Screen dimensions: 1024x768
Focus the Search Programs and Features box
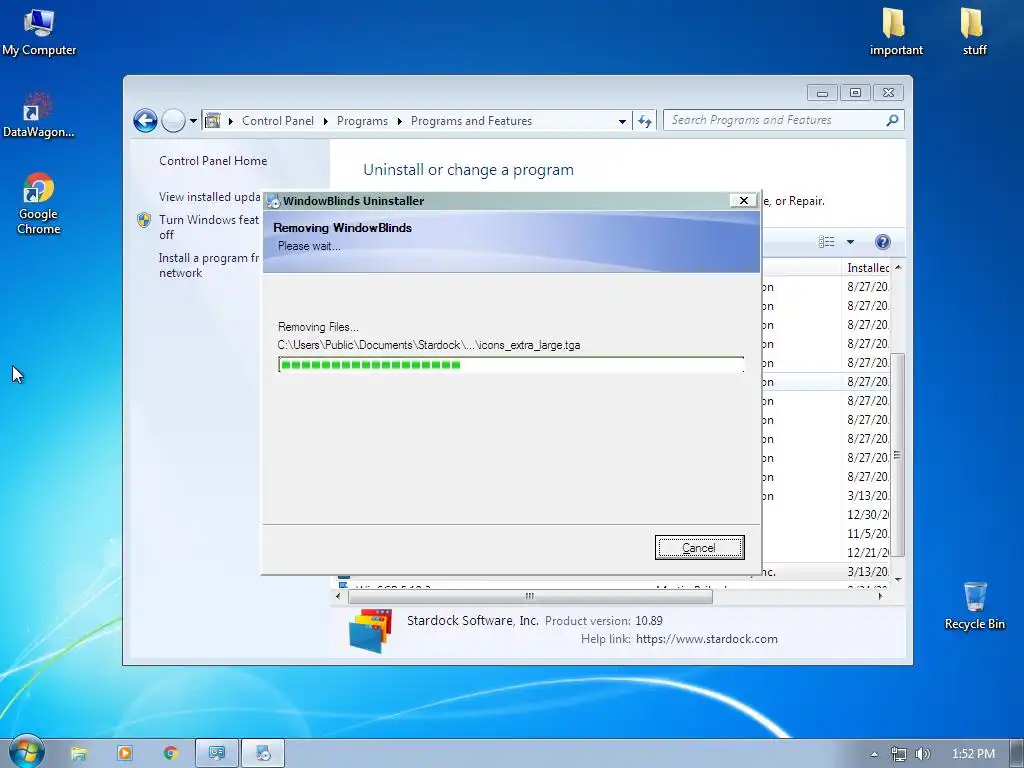pos(774,120)
